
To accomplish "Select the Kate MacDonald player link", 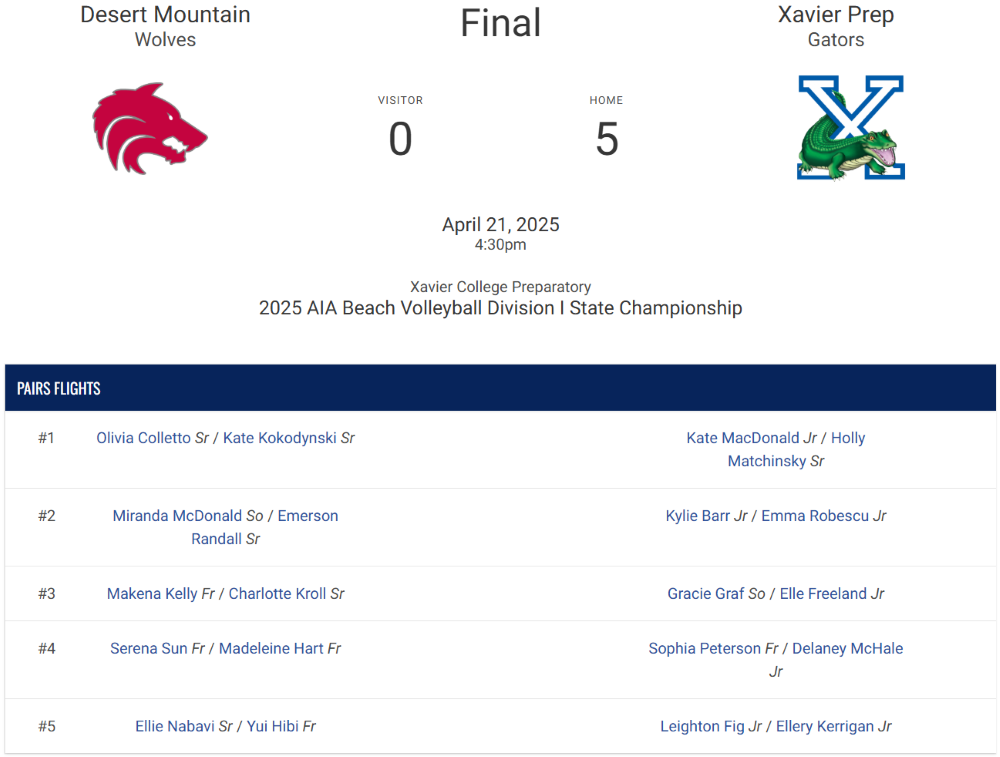I will pyautogui.click(x=742, y=438).
